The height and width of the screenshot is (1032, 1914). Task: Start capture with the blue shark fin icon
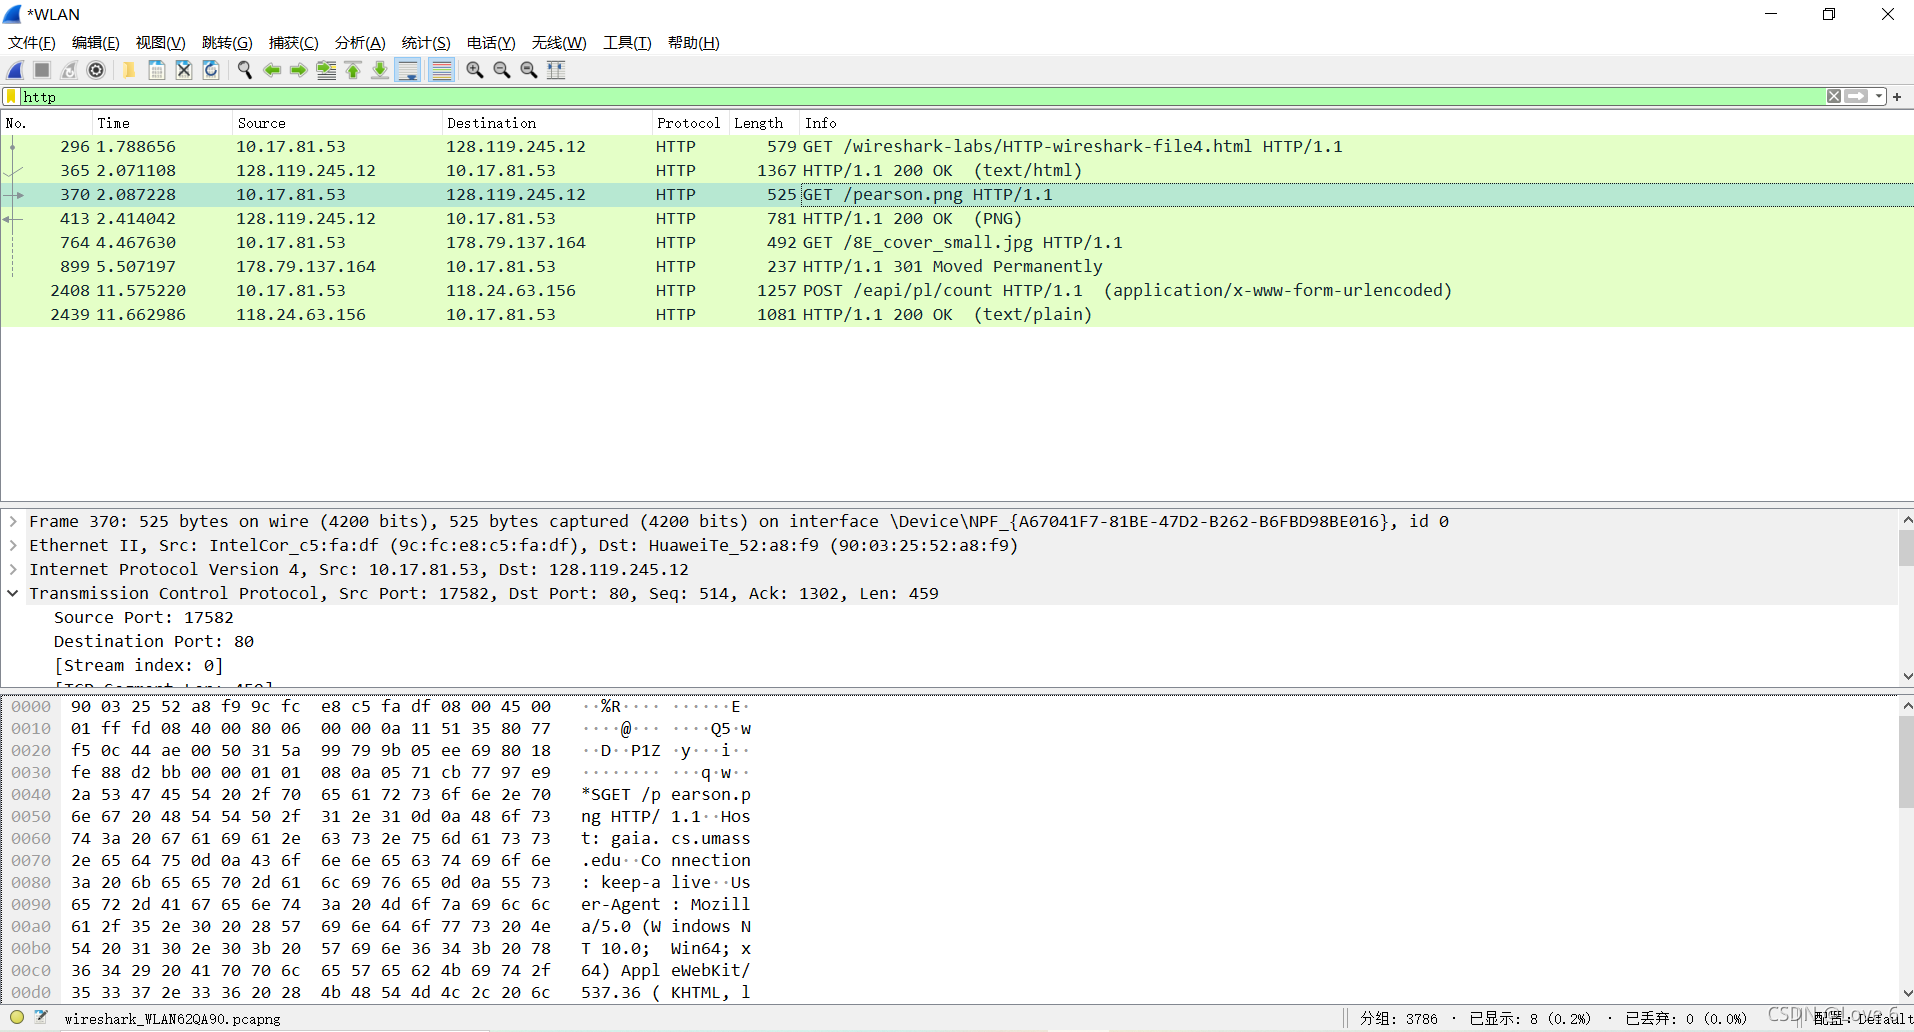click(x=15, y=70)
